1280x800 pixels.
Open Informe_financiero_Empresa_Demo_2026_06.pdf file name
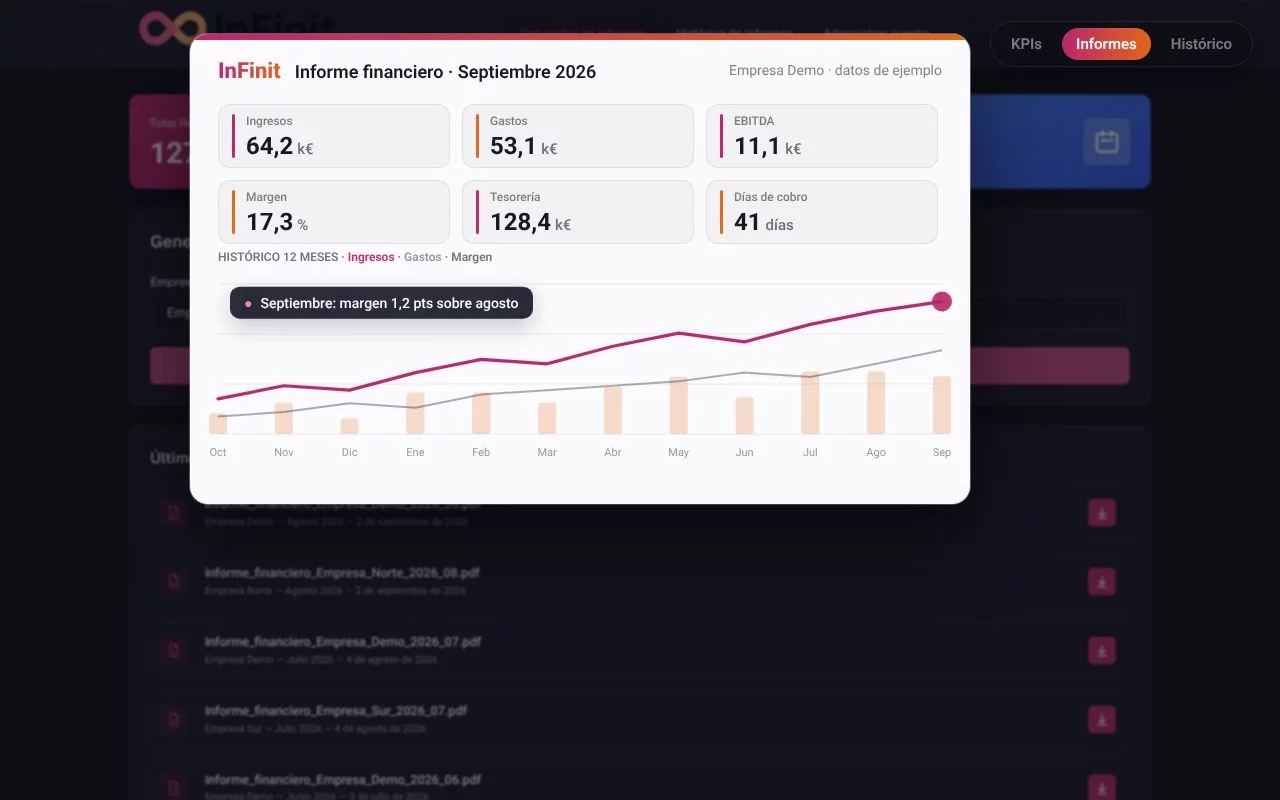point(342,780)
